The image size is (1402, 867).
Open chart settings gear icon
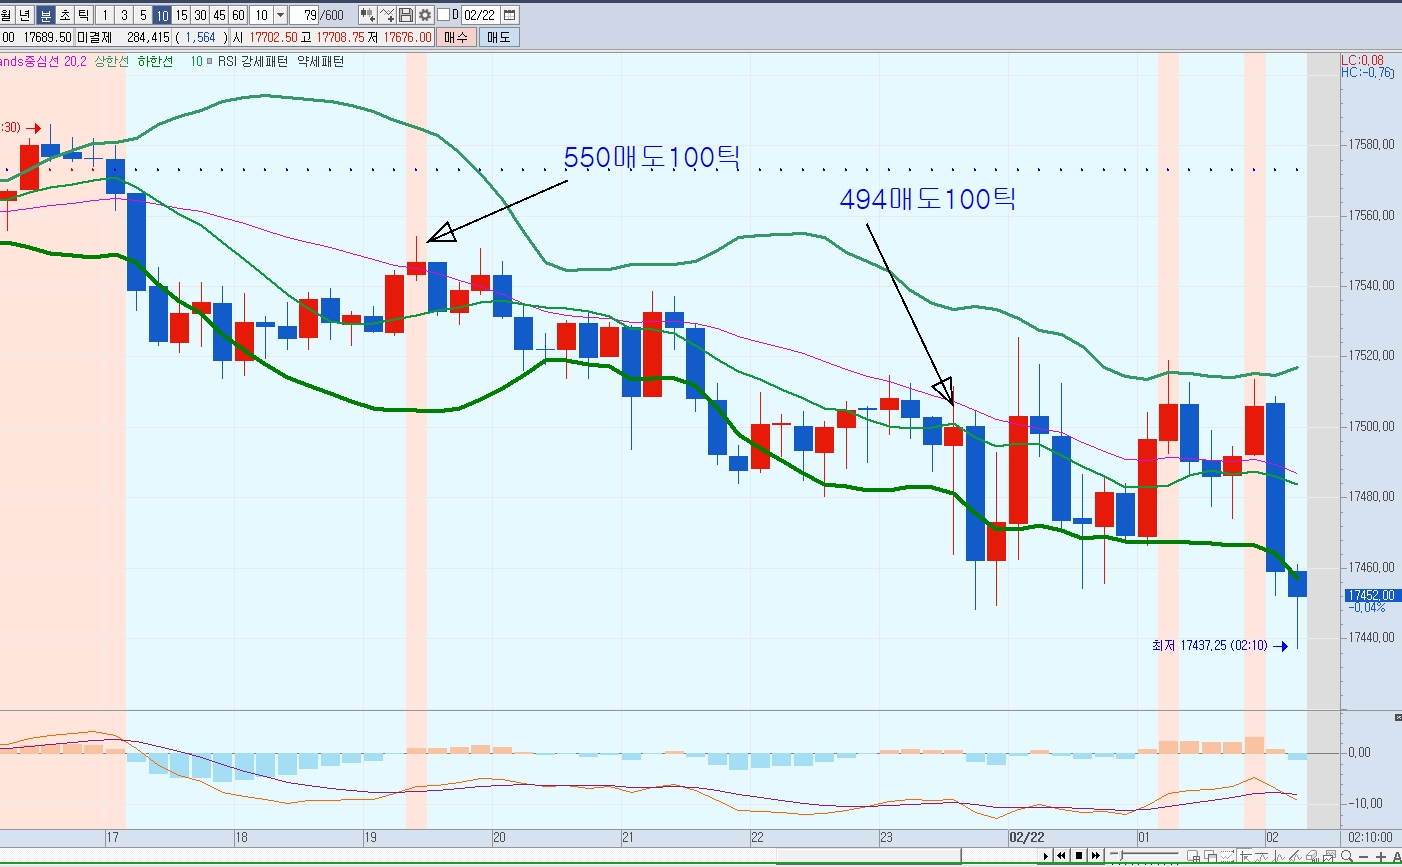coord(425,15)
